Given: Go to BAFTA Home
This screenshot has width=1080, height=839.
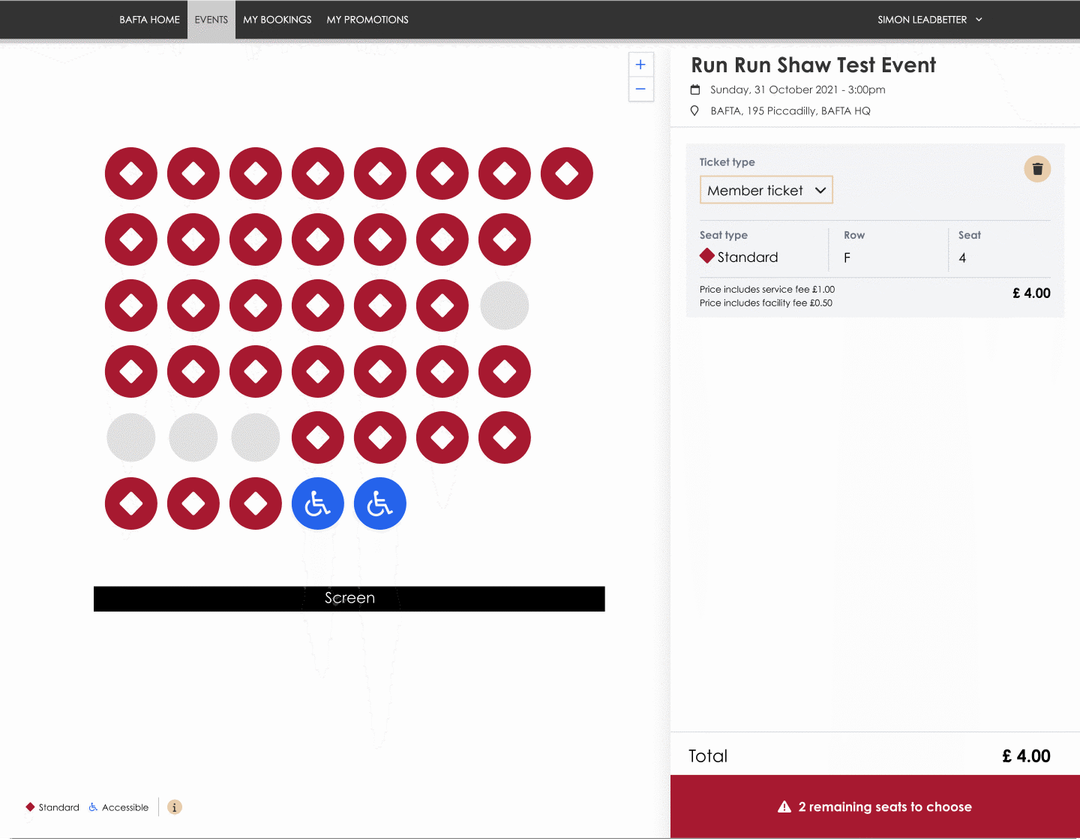Looking at the screenshot, I should click(x=149, y=20).
